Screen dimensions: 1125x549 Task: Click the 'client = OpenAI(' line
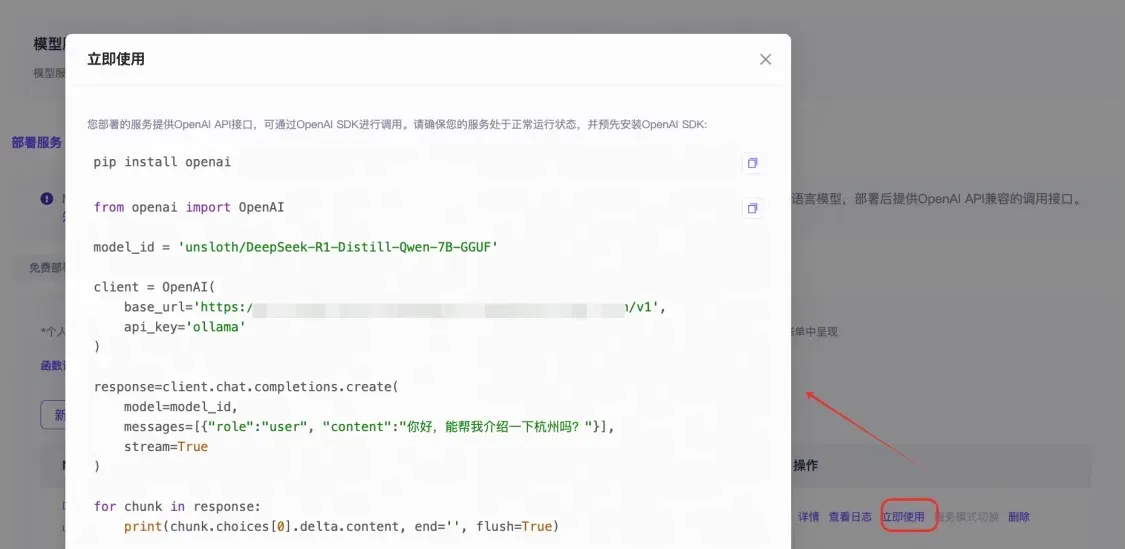pos(154,287)
